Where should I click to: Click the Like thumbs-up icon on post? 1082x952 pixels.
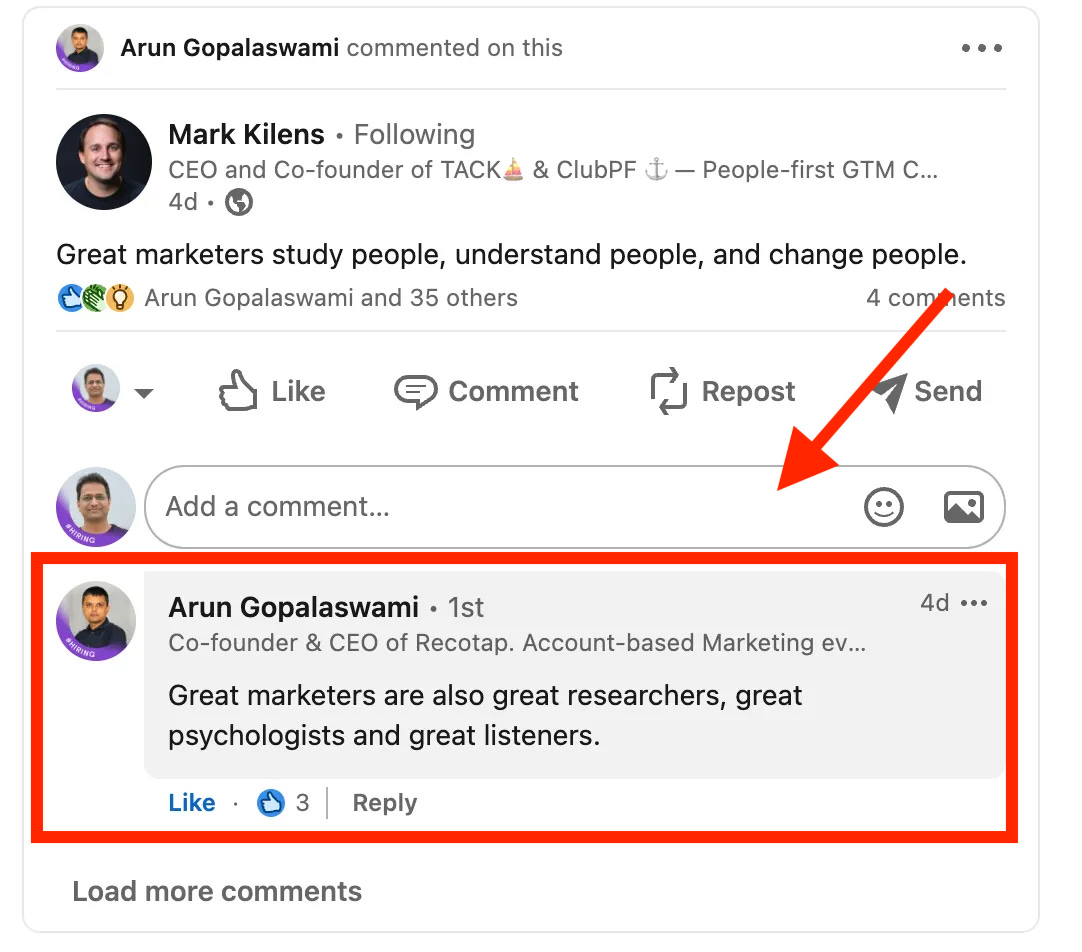click(x=238, y=390)
